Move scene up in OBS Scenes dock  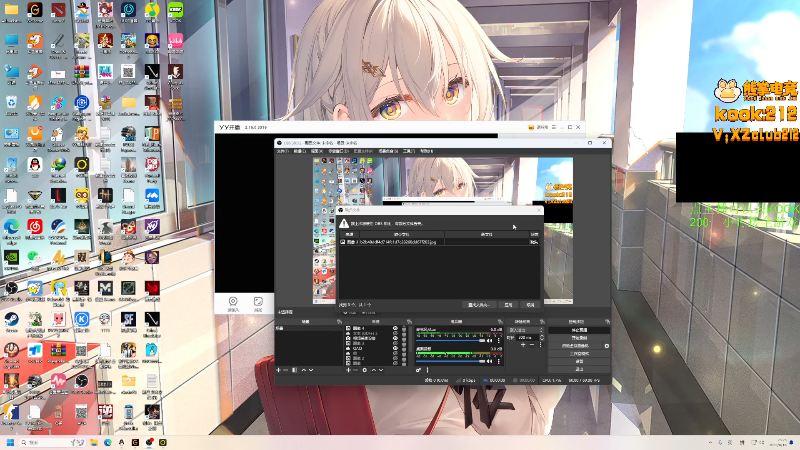(x=304, y=370)
